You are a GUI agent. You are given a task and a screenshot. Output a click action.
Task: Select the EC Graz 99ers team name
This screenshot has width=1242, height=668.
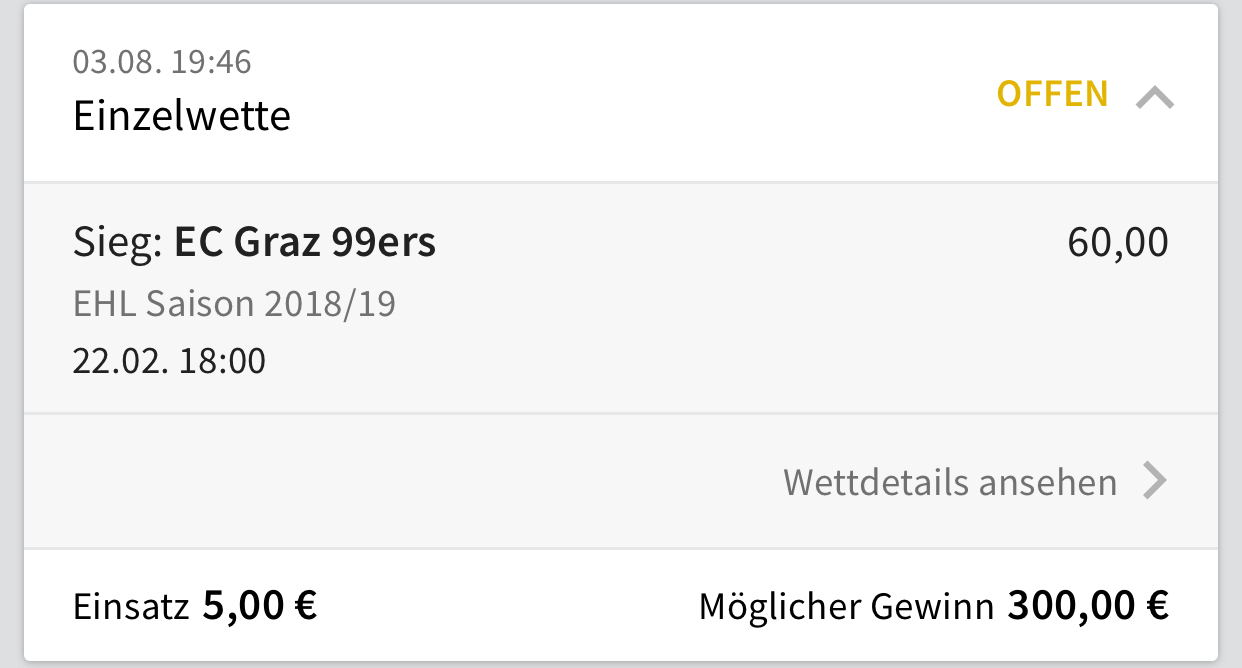coord(305,243)
